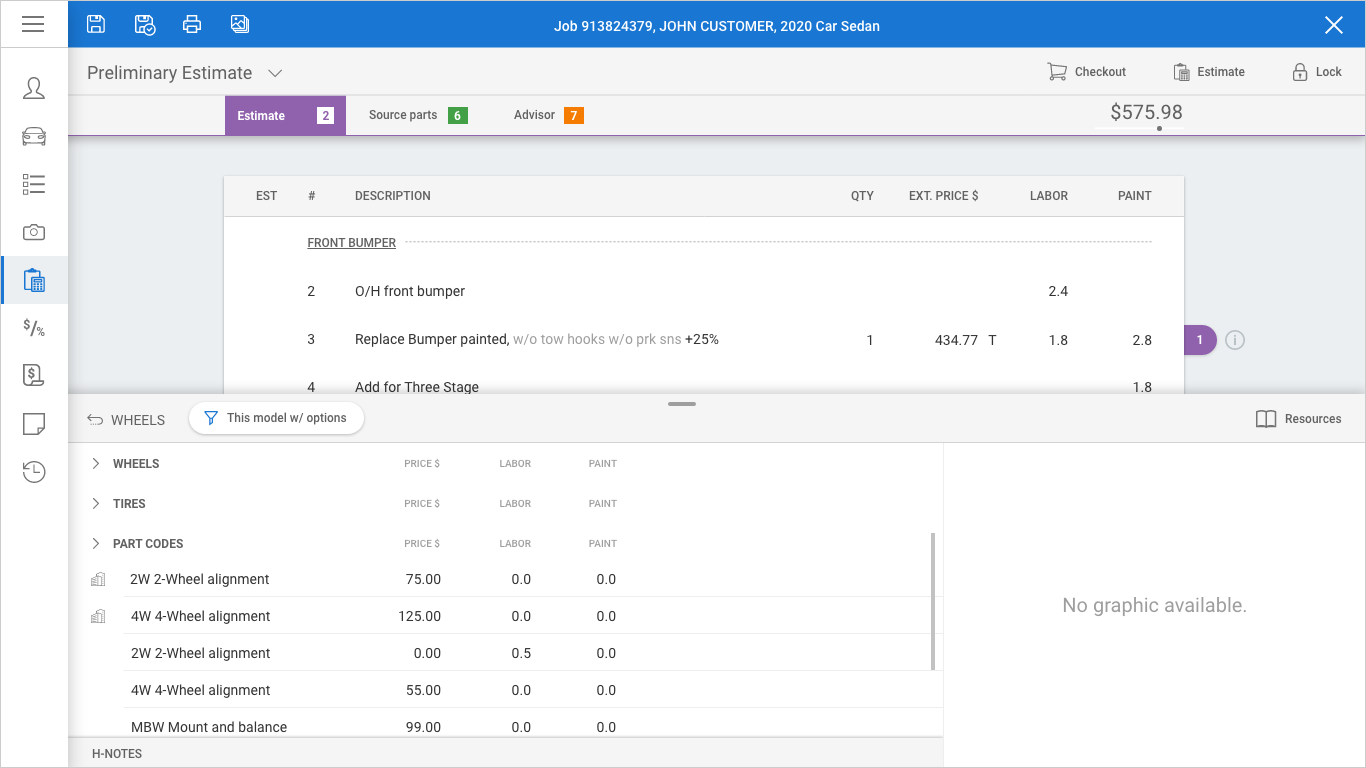Open the notes sidebar icon

click(x=34, y=424)
